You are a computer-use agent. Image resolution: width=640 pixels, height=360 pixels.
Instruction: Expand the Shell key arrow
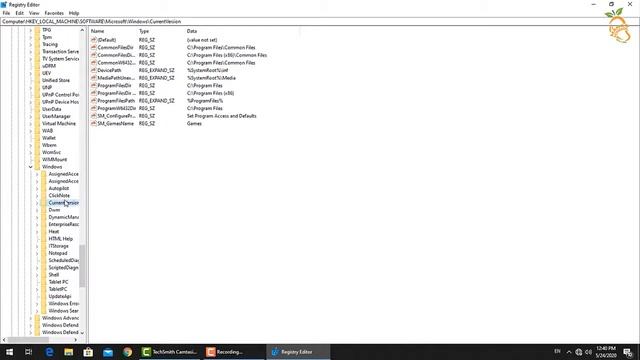(37, 275)
